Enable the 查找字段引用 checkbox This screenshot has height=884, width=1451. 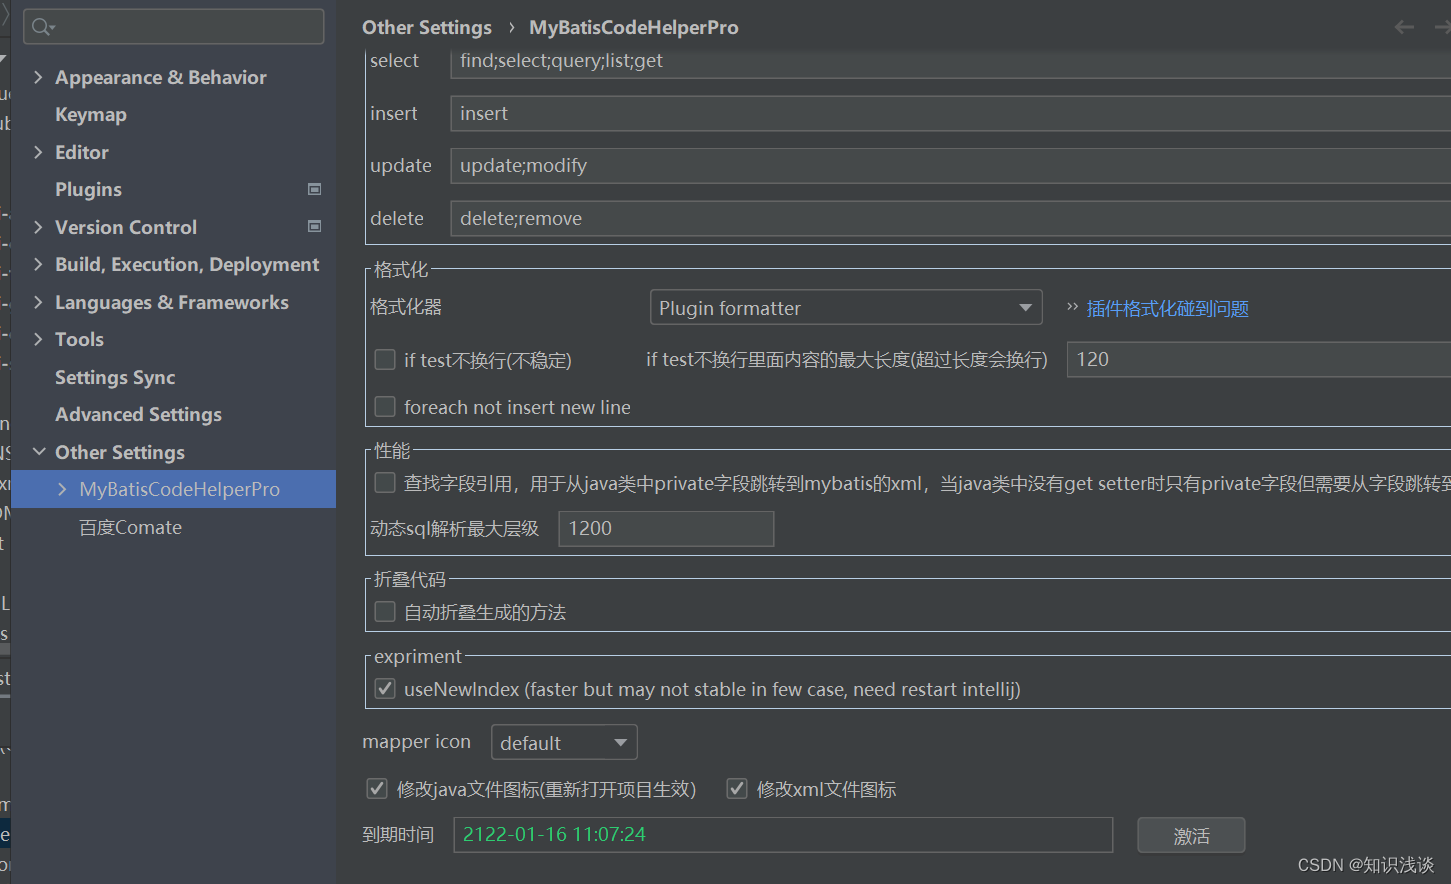click(x=385, y=484)
